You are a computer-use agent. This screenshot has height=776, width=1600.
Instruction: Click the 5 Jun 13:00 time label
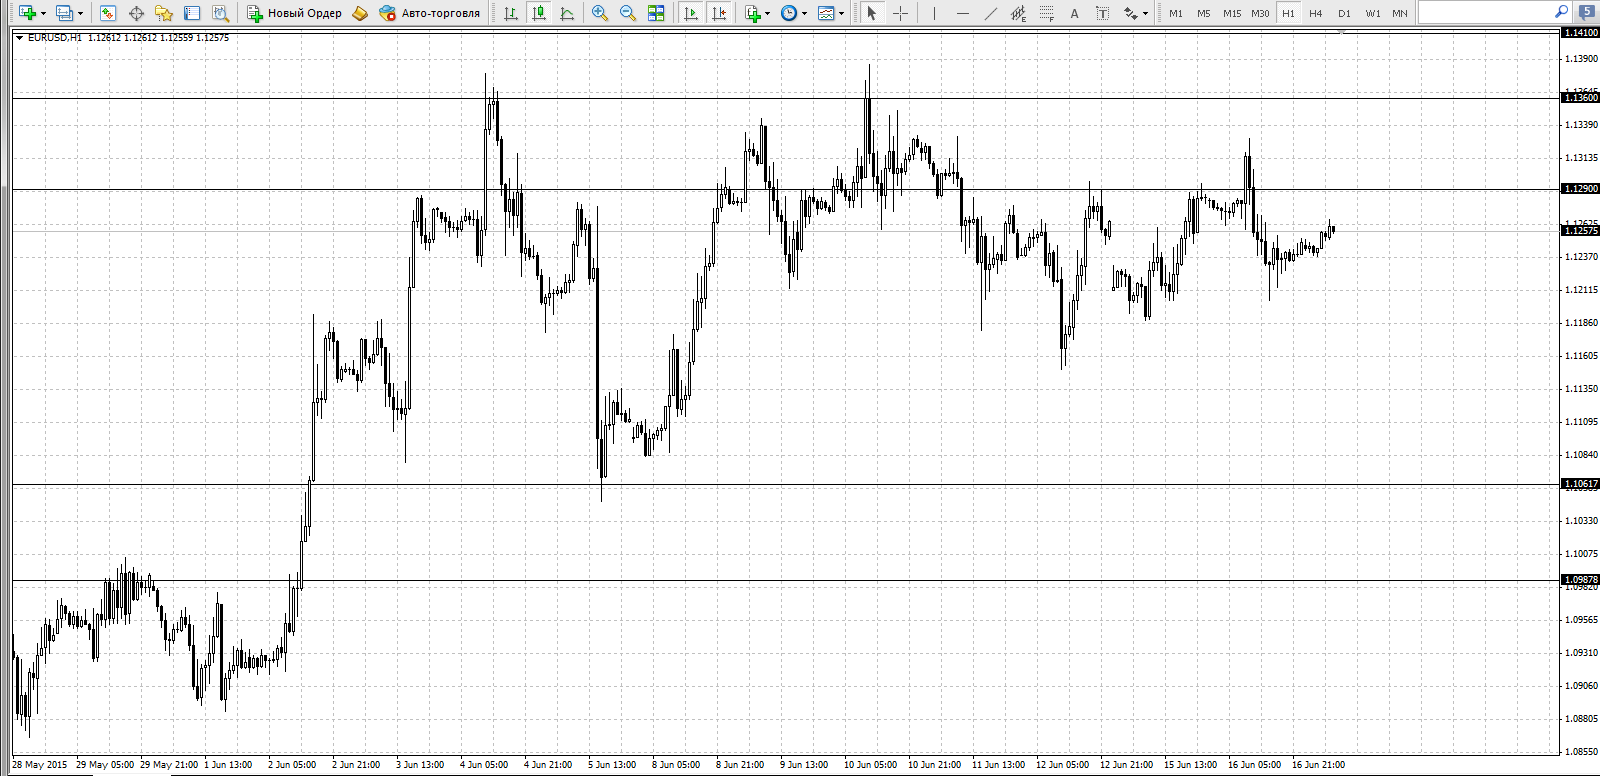[x=612, y=765]
